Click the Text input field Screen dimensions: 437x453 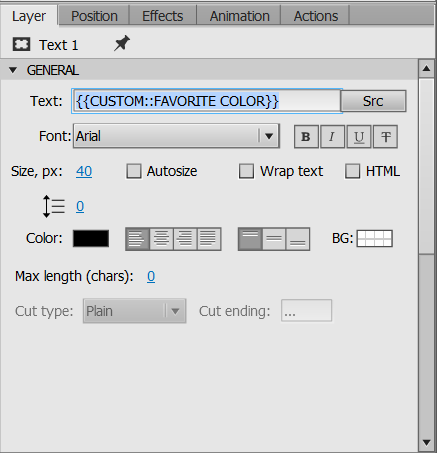point(207,101)
